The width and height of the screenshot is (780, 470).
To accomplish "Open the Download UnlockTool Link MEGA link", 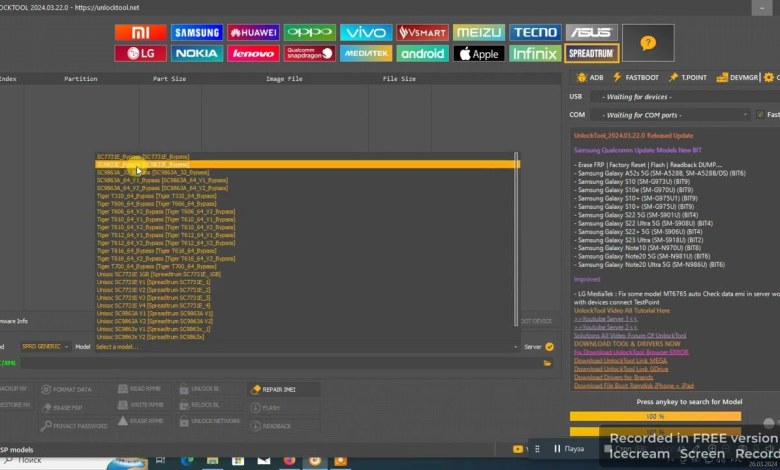I will click(x=618, y=360).
